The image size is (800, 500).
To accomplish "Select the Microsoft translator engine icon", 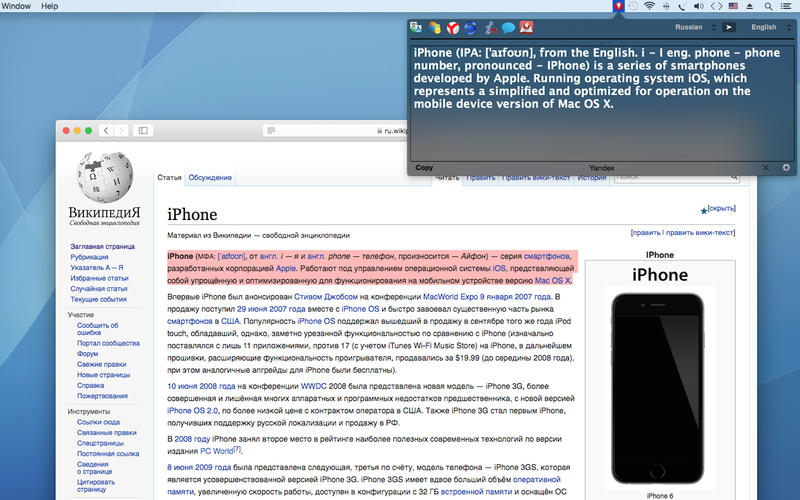I will click(434, 27).
